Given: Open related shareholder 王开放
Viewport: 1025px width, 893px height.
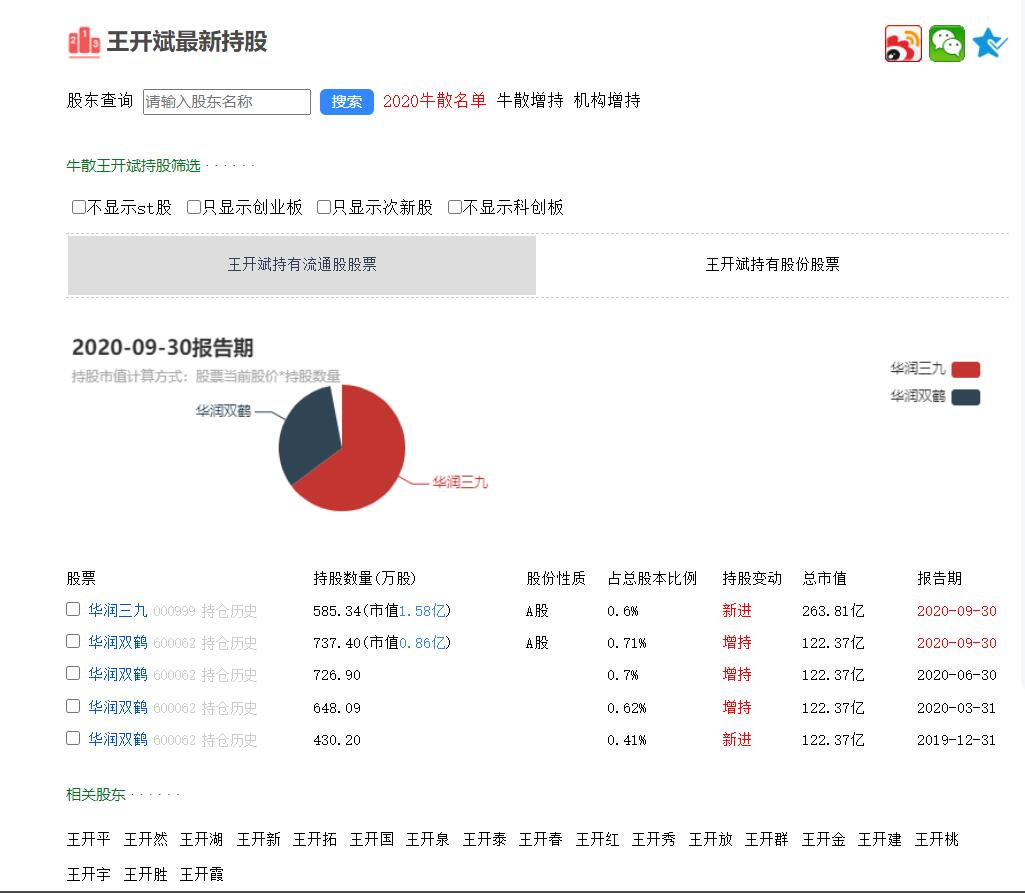Looking at the screenshot, I should [711, 839].
